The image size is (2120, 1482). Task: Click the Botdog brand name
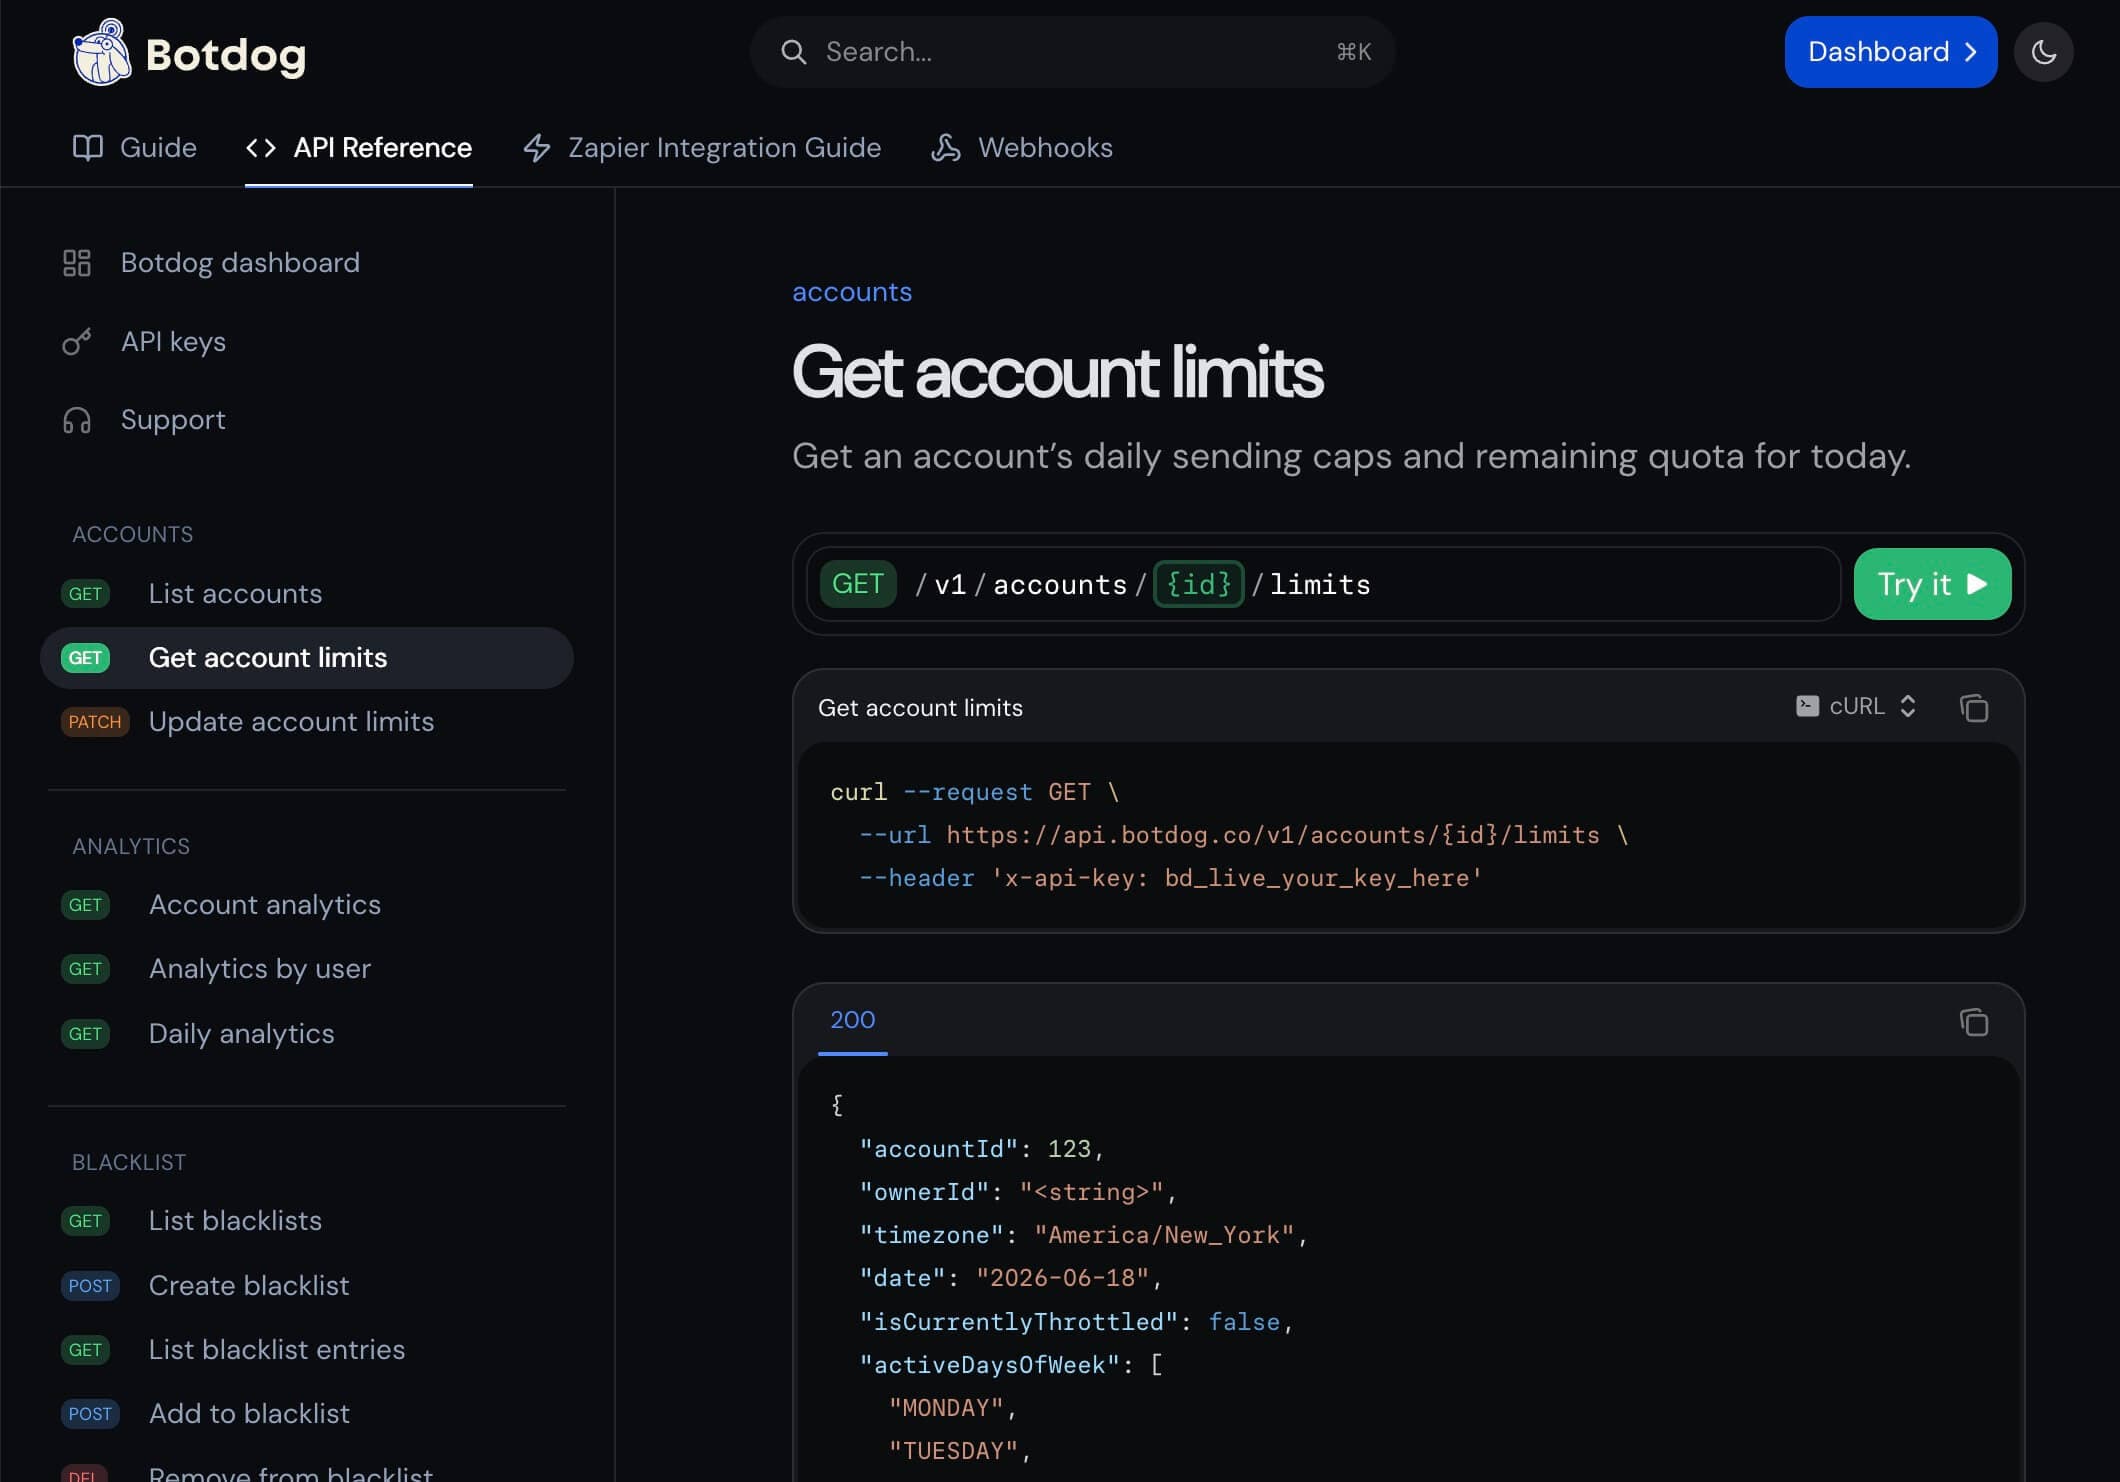pos(226,55)
